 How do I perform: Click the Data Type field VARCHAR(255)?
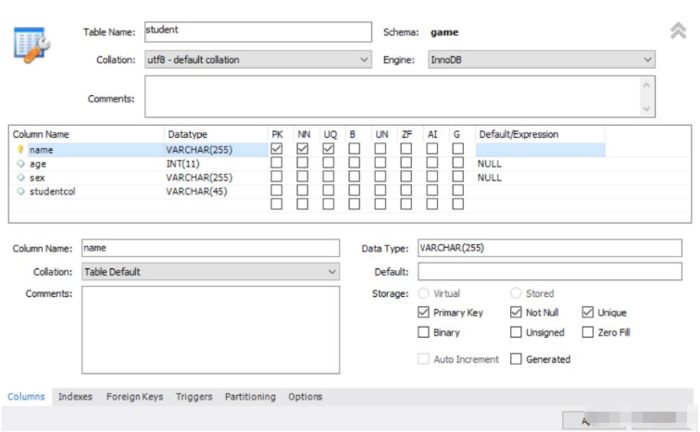coord(548,248)
